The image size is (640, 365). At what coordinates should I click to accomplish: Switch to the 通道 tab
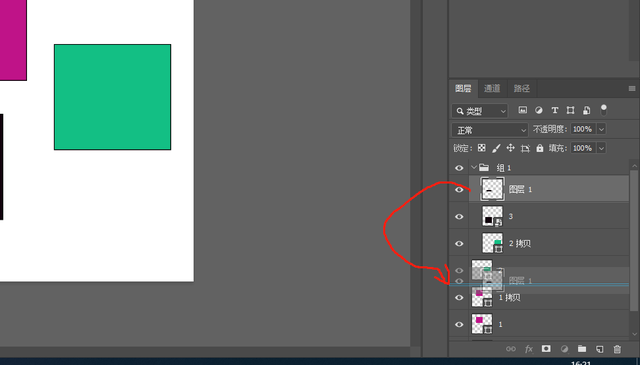click(x=492, y=89)
